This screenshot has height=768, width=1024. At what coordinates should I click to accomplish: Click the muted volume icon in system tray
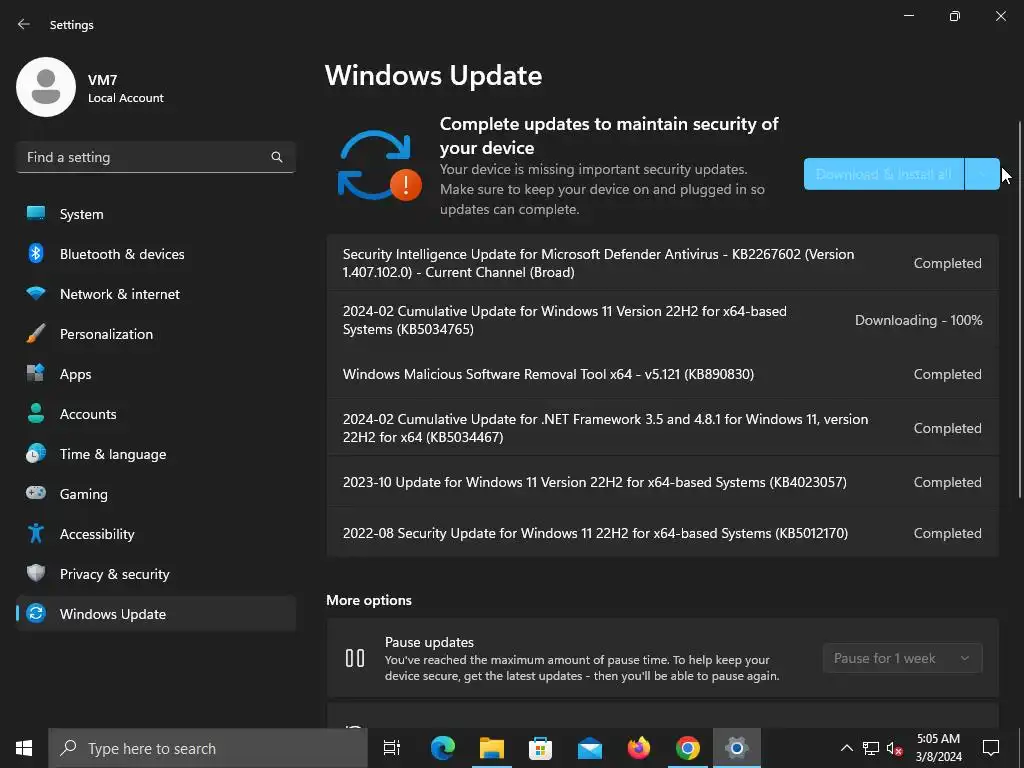click(895, 748)
